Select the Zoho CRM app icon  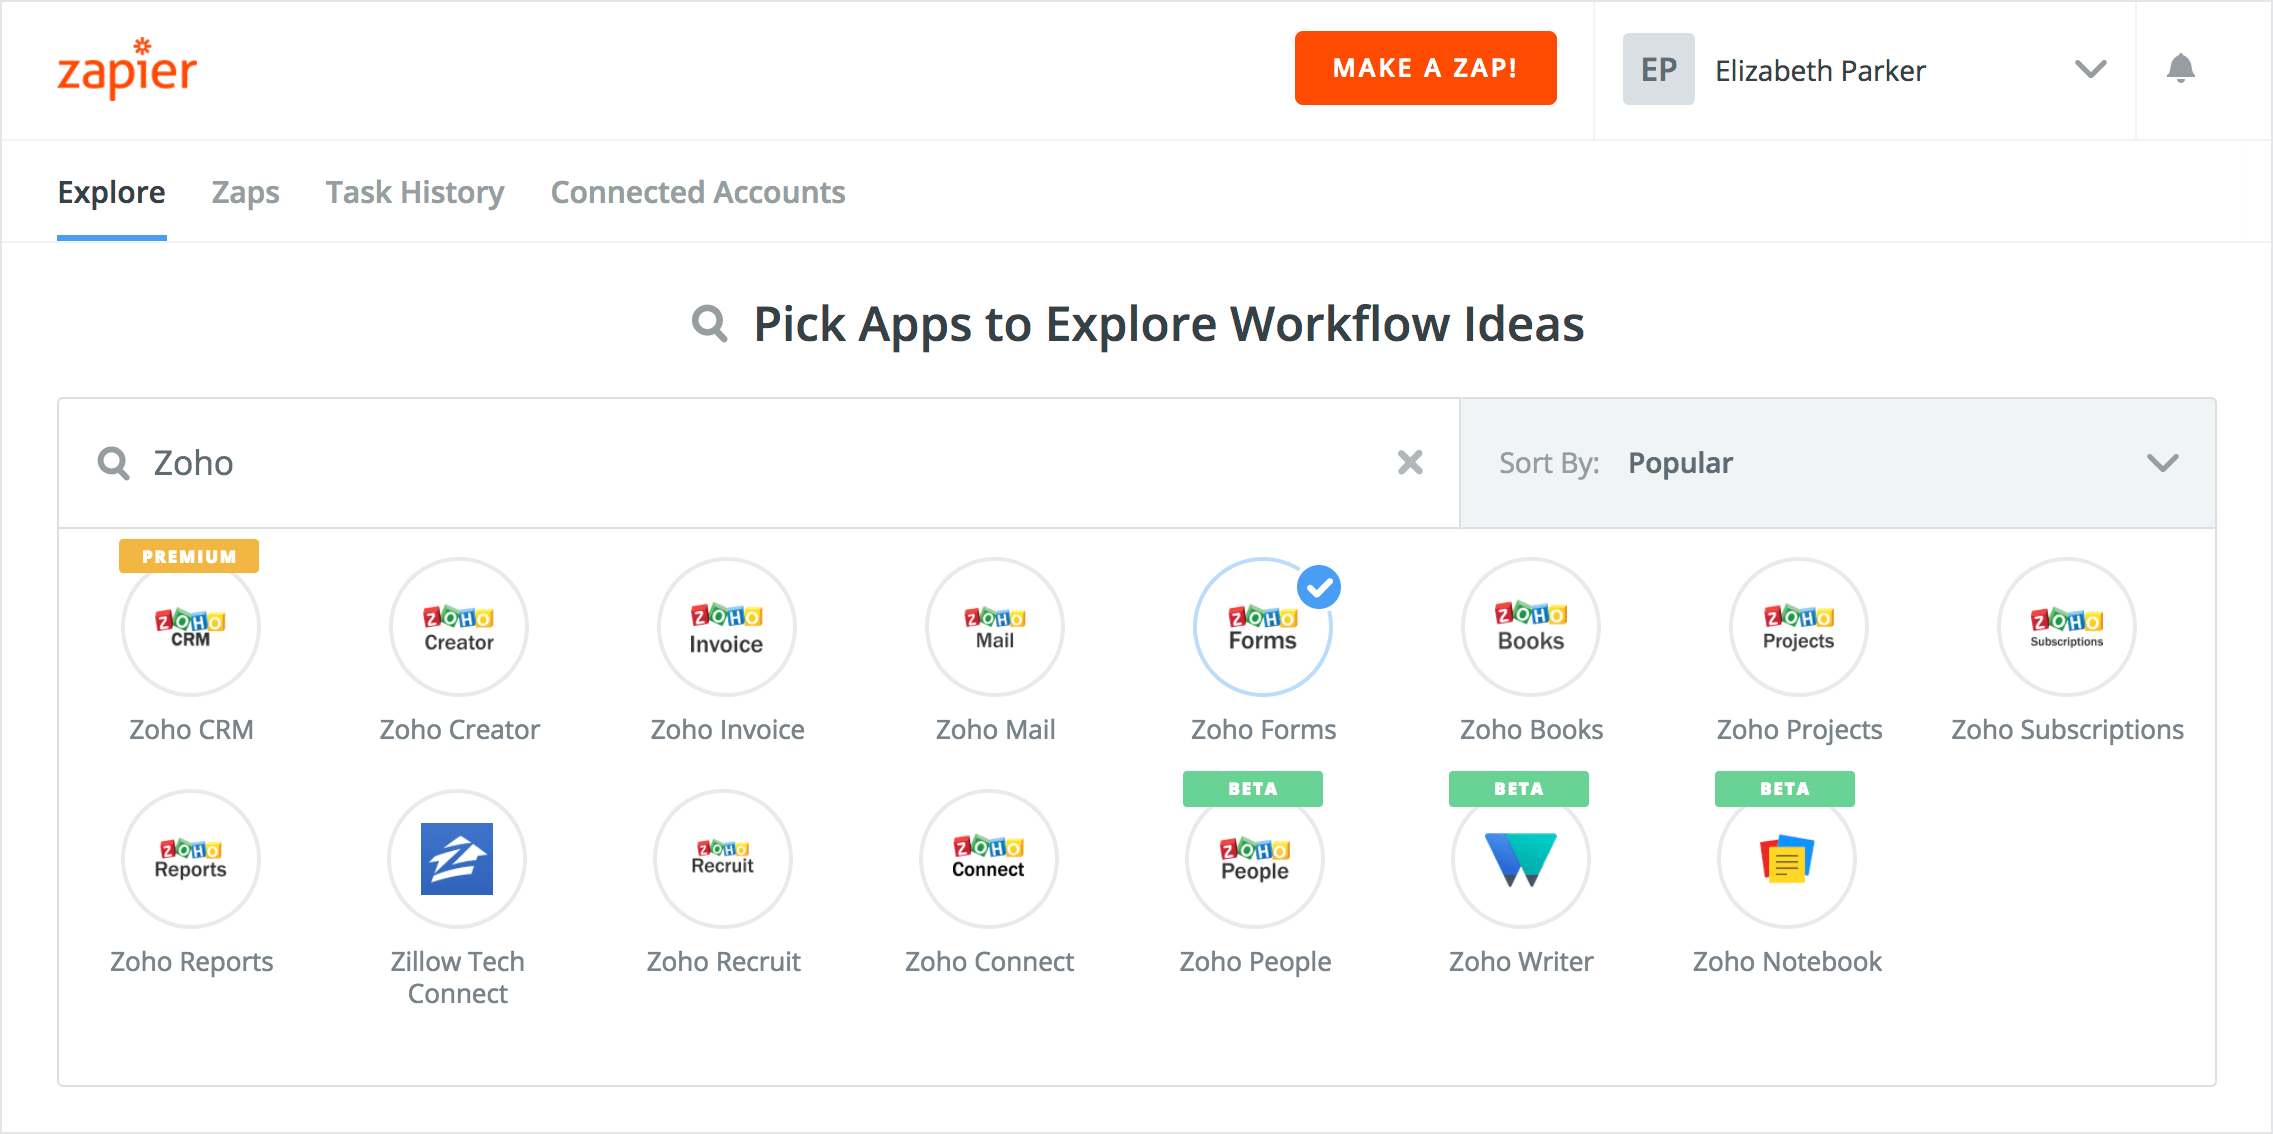click(x=190, y=627)
